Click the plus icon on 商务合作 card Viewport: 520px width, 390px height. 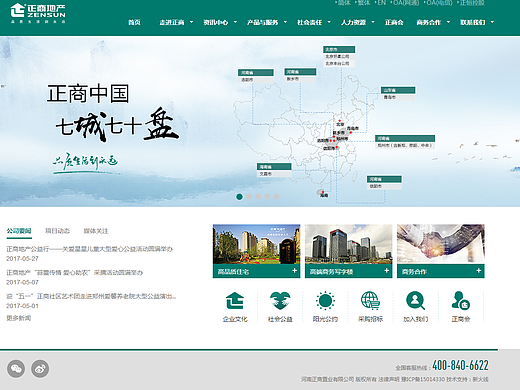tap(479, 271)
